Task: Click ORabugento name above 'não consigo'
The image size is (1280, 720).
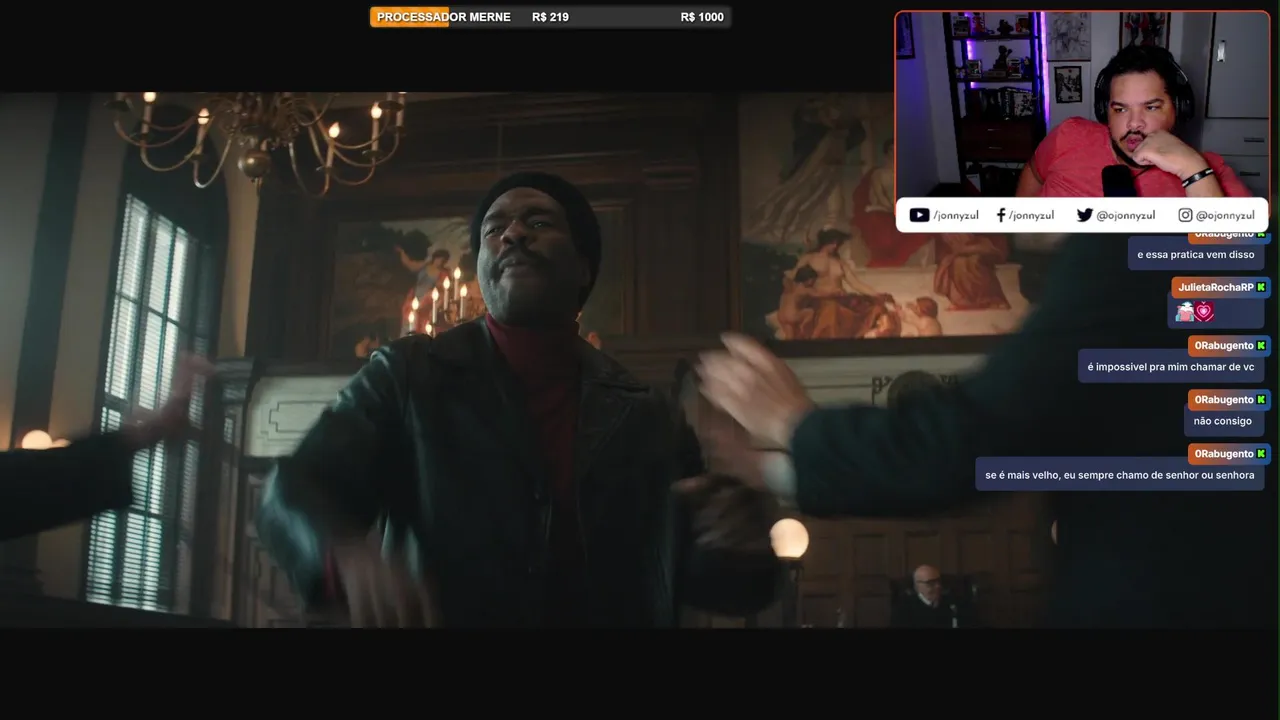Action: 1223,399
